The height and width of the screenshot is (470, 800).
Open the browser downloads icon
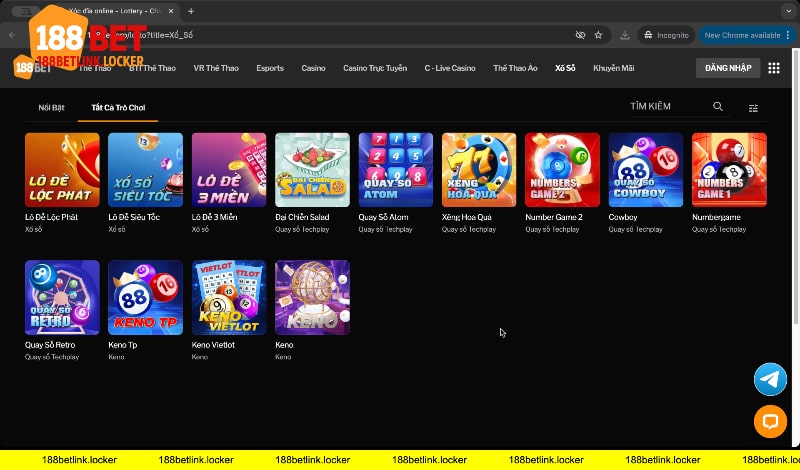point(625,34)
